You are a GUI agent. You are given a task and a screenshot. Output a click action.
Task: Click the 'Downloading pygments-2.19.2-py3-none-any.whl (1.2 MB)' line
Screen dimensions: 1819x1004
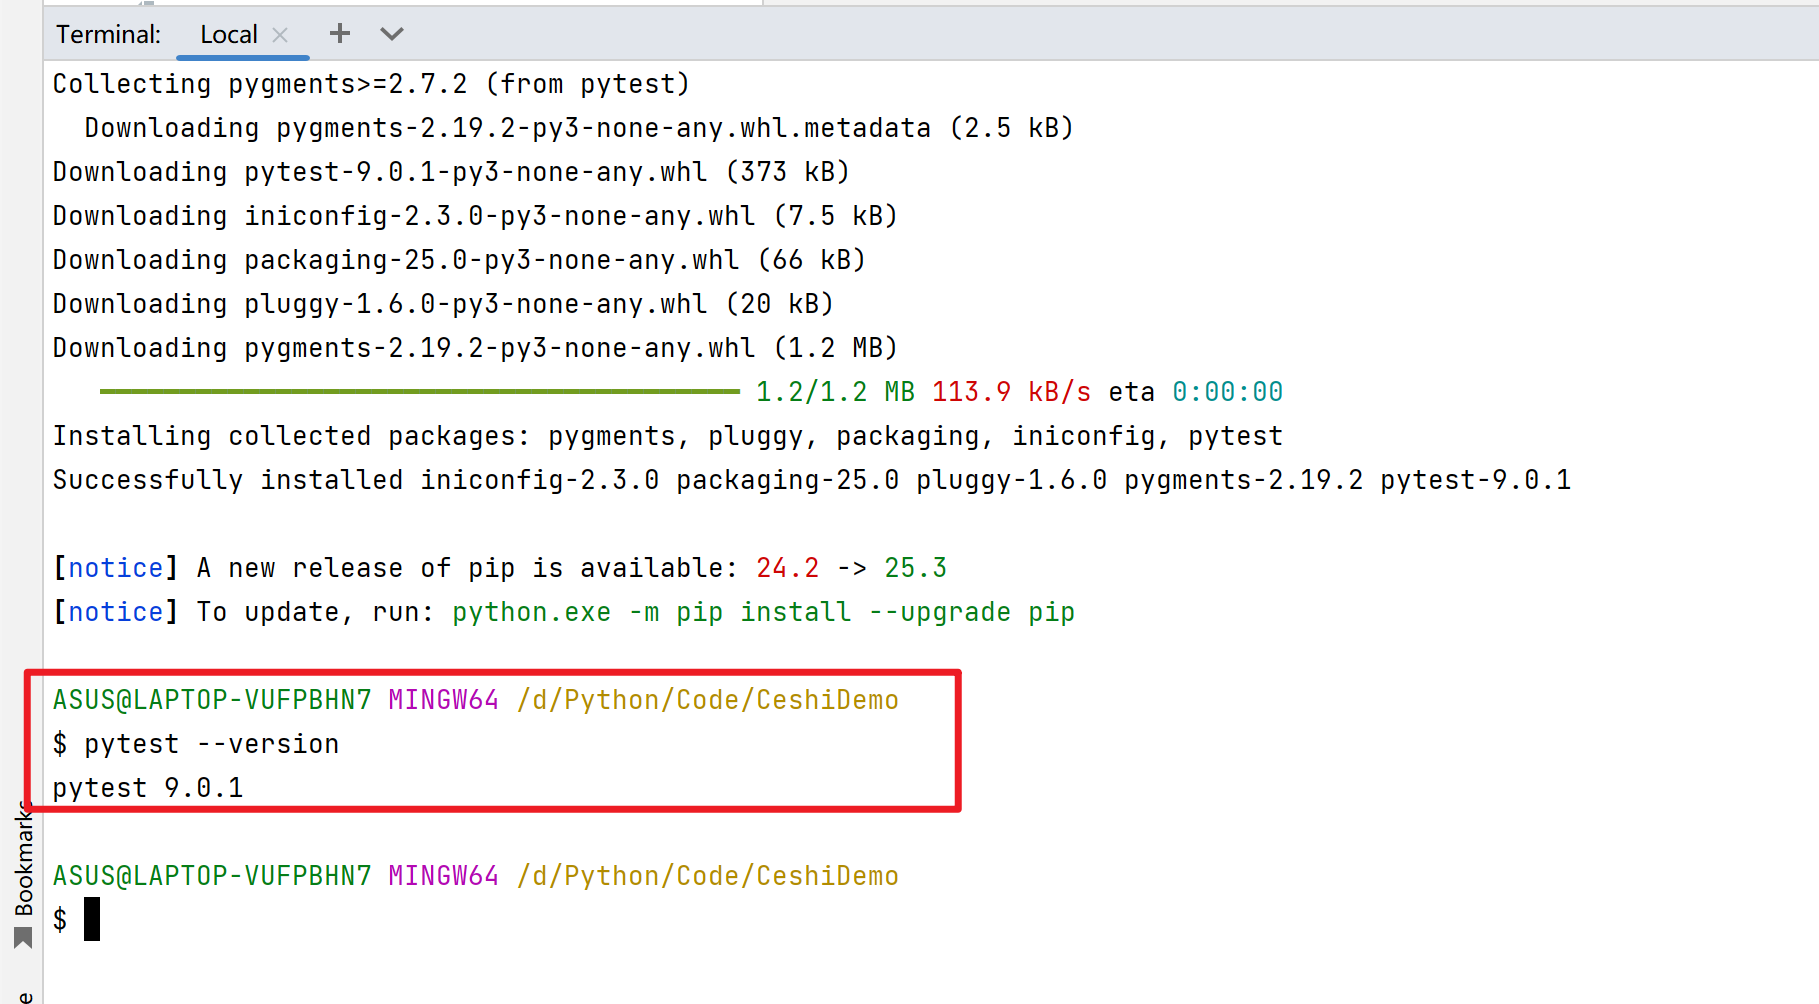[x=475, y=348]
